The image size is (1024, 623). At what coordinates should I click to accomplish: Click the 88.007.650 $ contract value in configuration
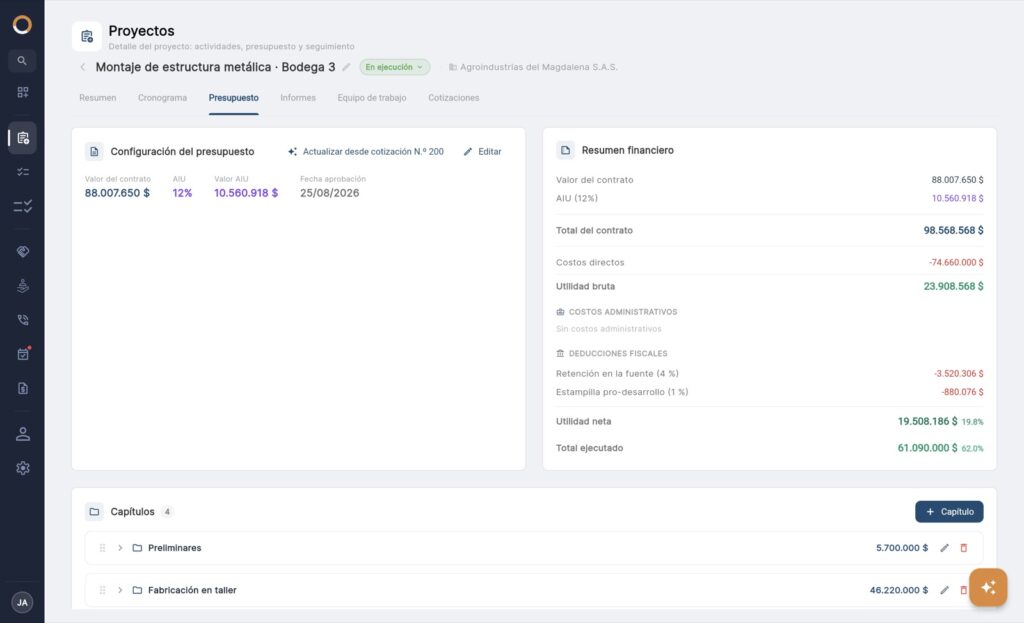click(x=117, y=193)
